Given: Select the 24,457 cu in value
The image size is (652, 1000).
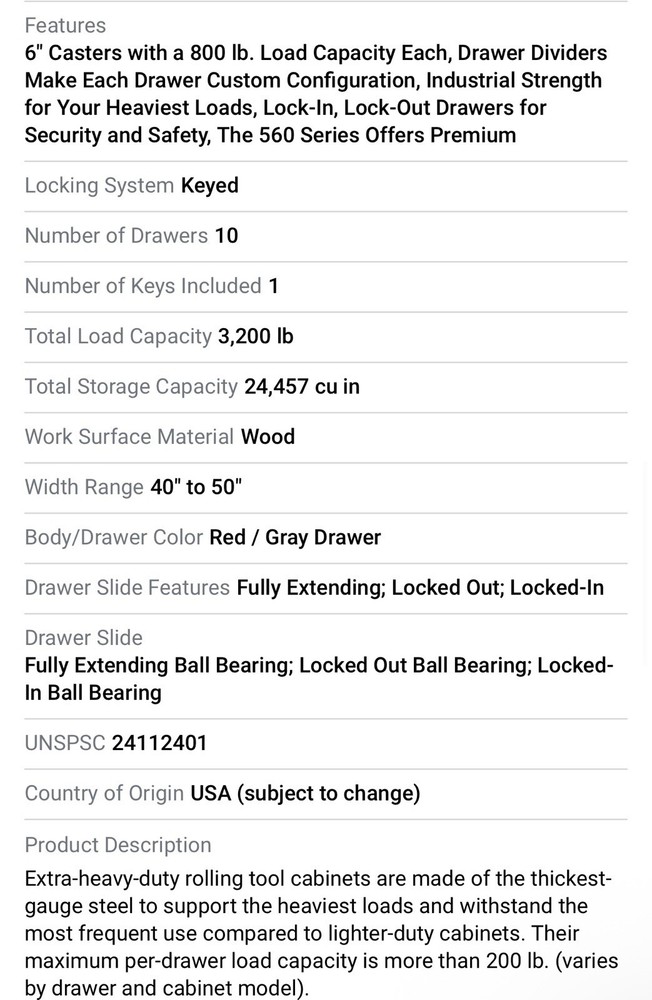Looking at the screenshot, I should (302, 386).
